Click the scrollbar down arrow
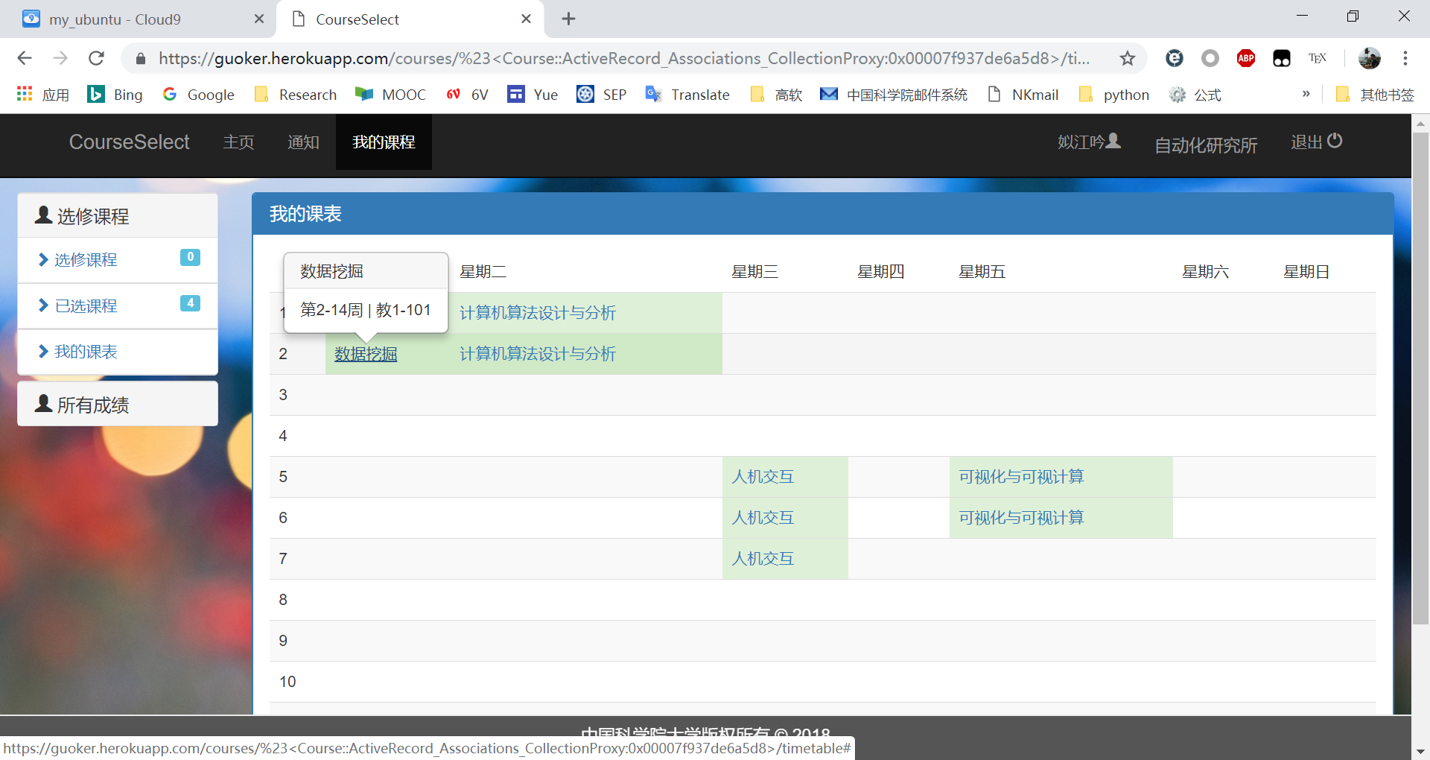 point(1420,751)
